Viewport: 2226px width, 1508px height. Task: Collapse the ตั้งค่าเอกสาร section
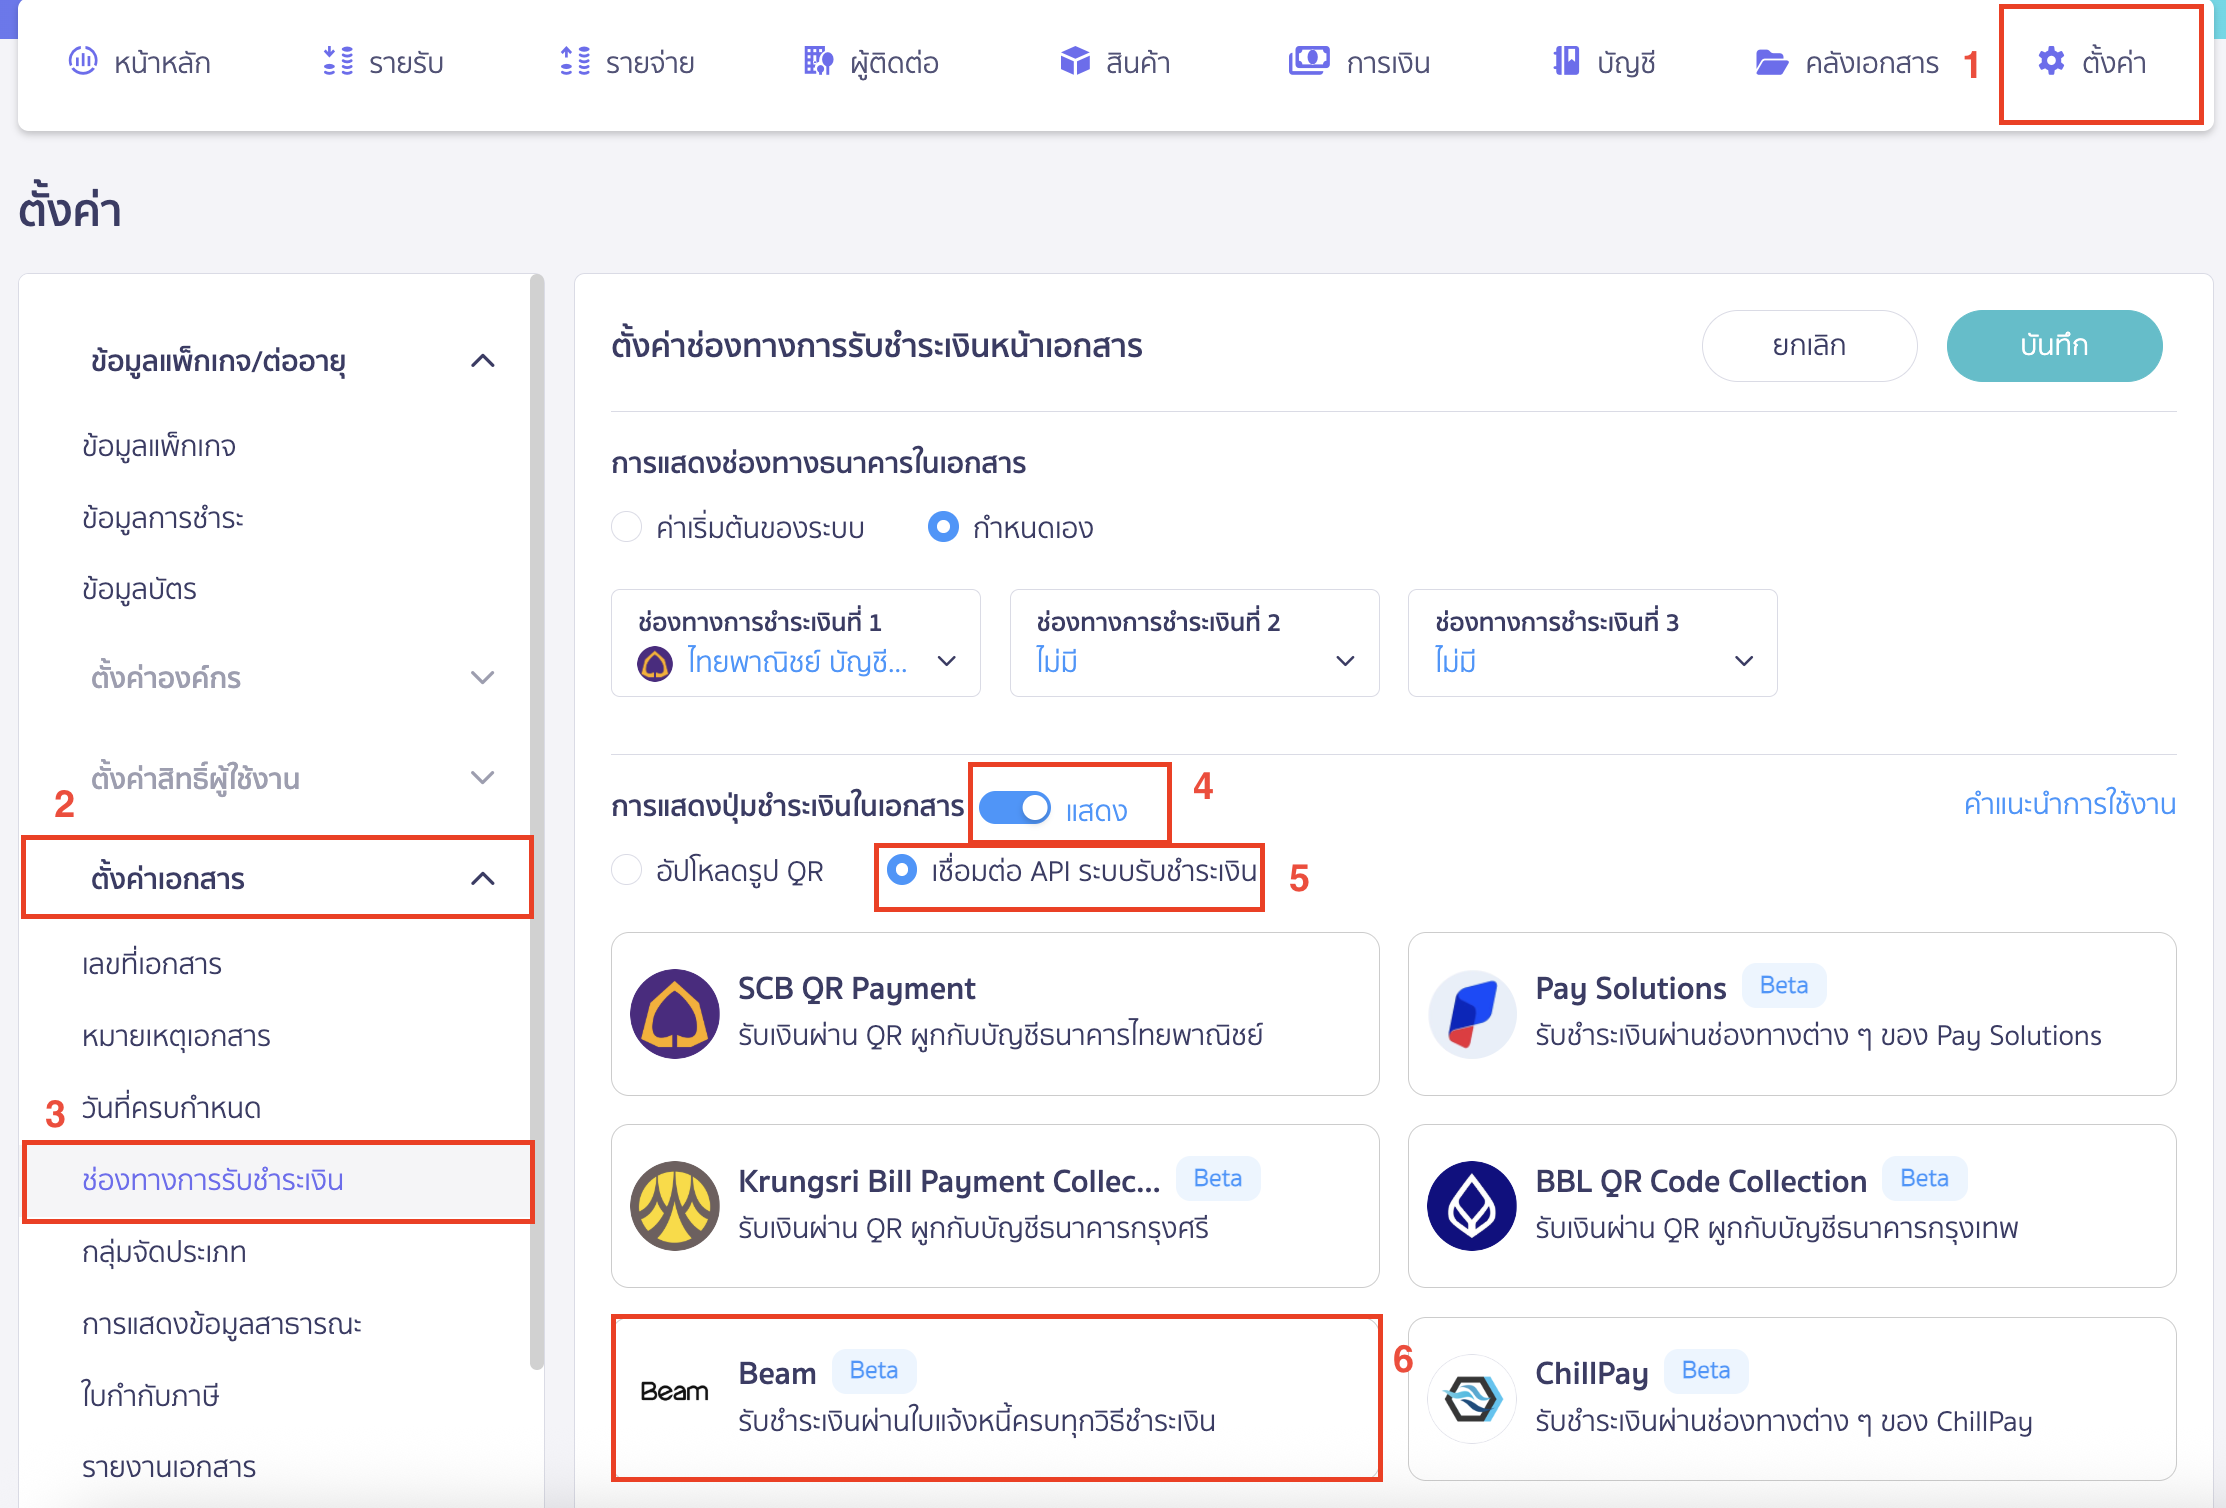[483, 879]
